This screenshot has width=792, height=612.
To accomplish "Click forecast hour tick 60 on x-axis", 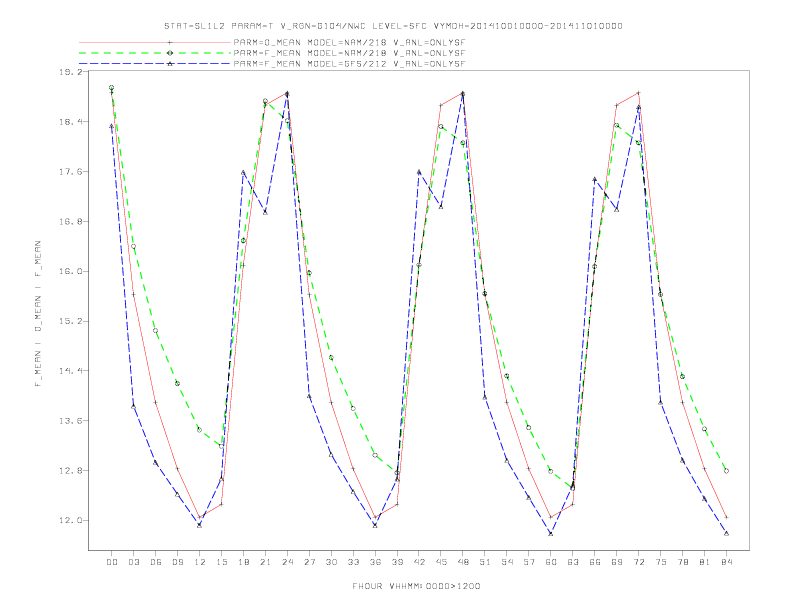I will [x=551, y=562].
